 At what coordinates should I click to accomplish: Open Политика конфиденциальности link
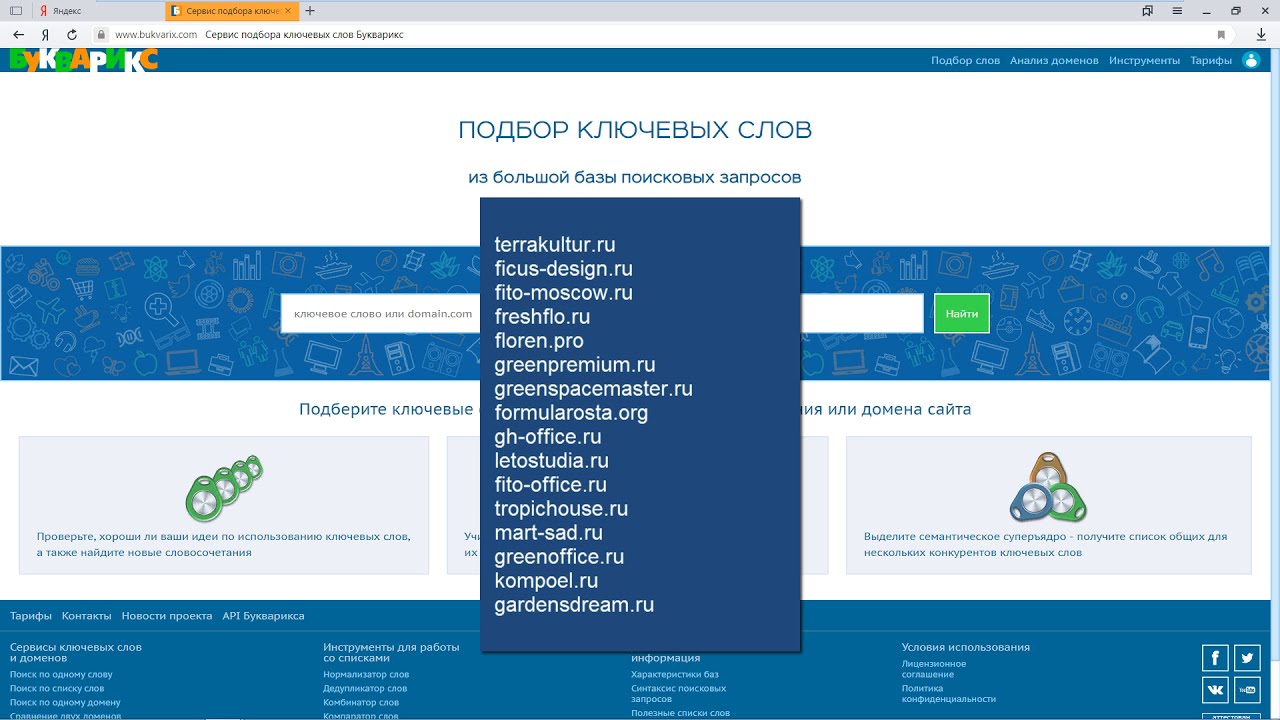[949, 693]
